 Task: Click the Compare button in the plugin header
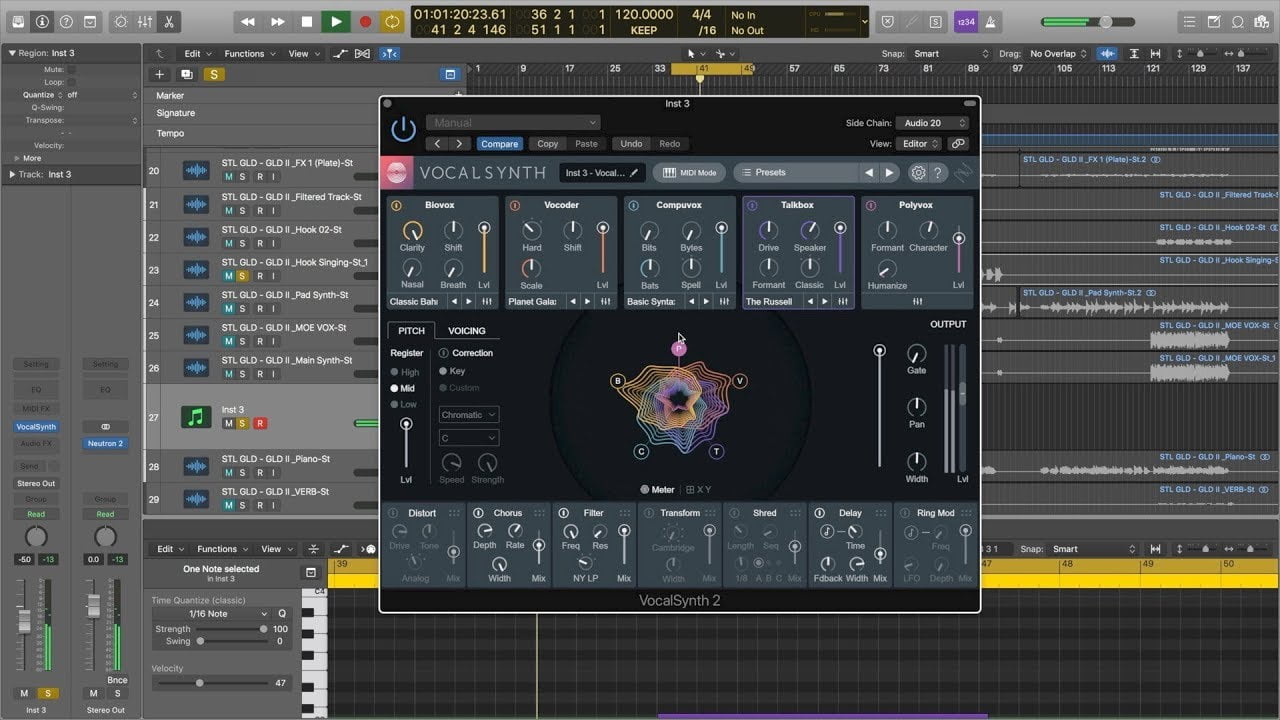pos(499,143)
